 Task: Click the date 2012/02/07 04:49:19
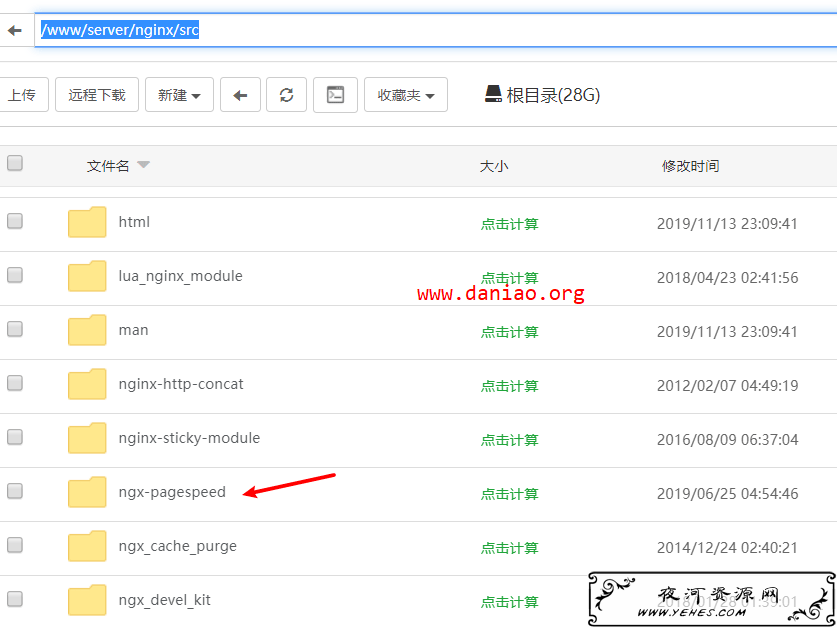click(728, 386)
